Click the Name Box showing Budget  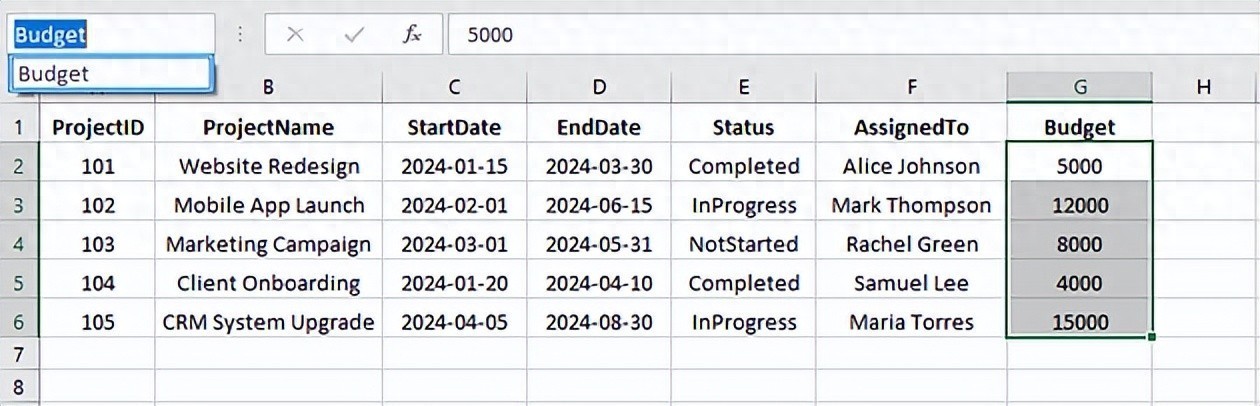click(111, 35)
